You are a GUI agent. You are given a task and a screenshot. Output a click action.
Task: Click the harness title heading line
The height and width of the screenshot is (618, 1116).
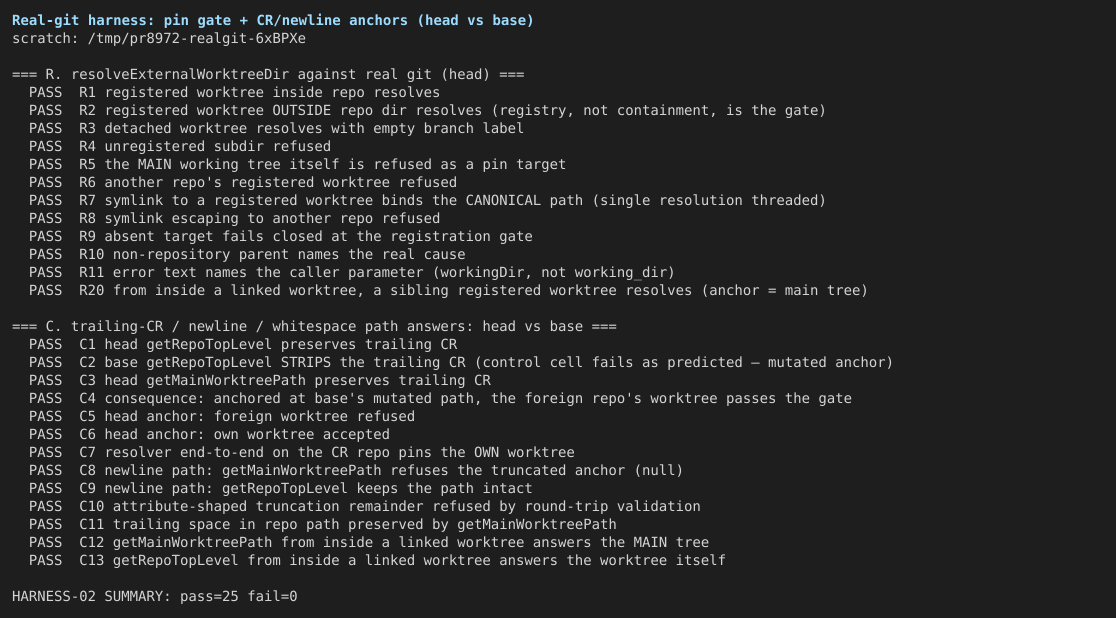273,21
